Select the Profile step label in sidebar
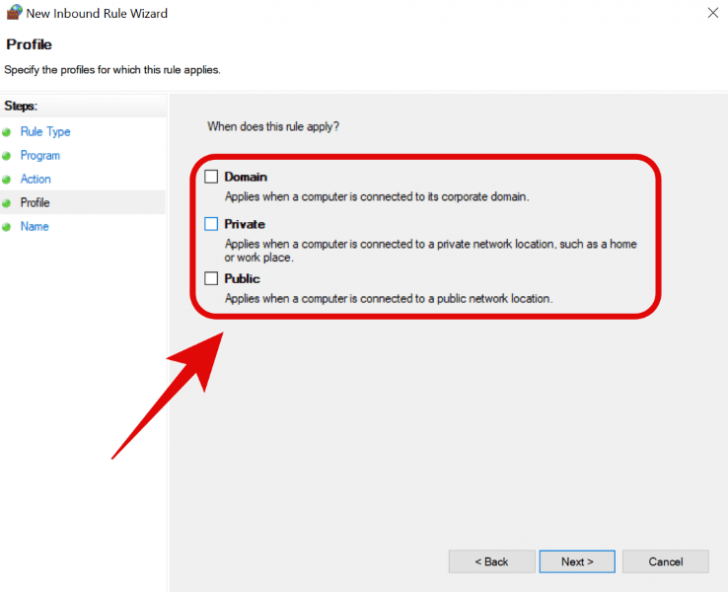The width and height of the screenshot is (728, 592). (35, 203)
